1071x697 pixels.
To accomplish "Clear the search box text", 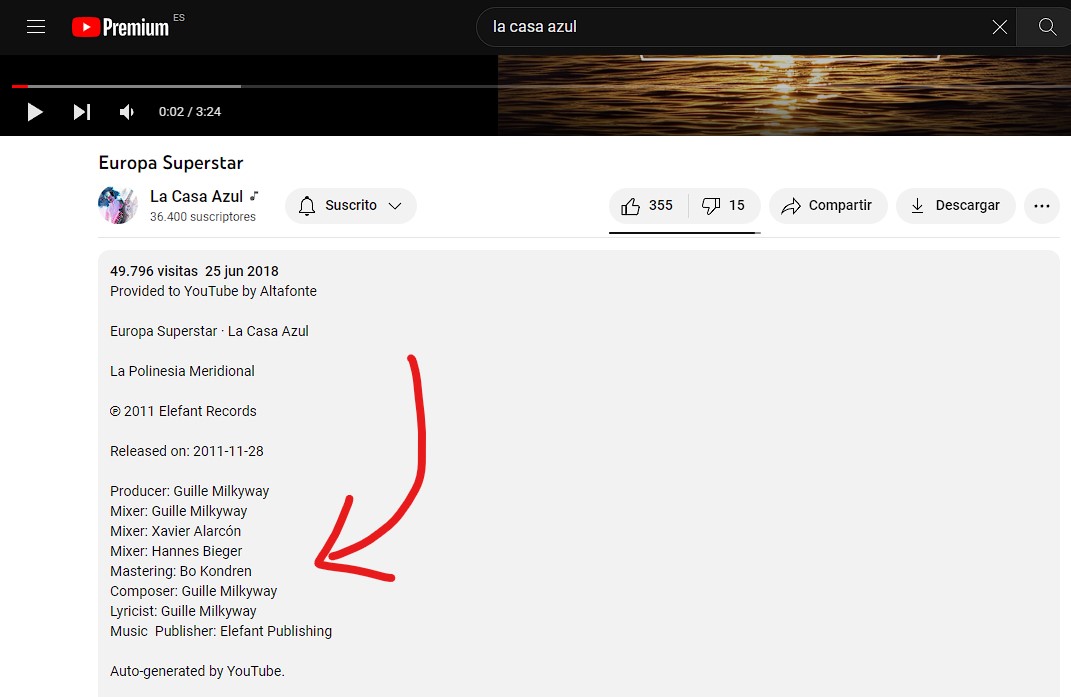I will (x=999, y=27).
